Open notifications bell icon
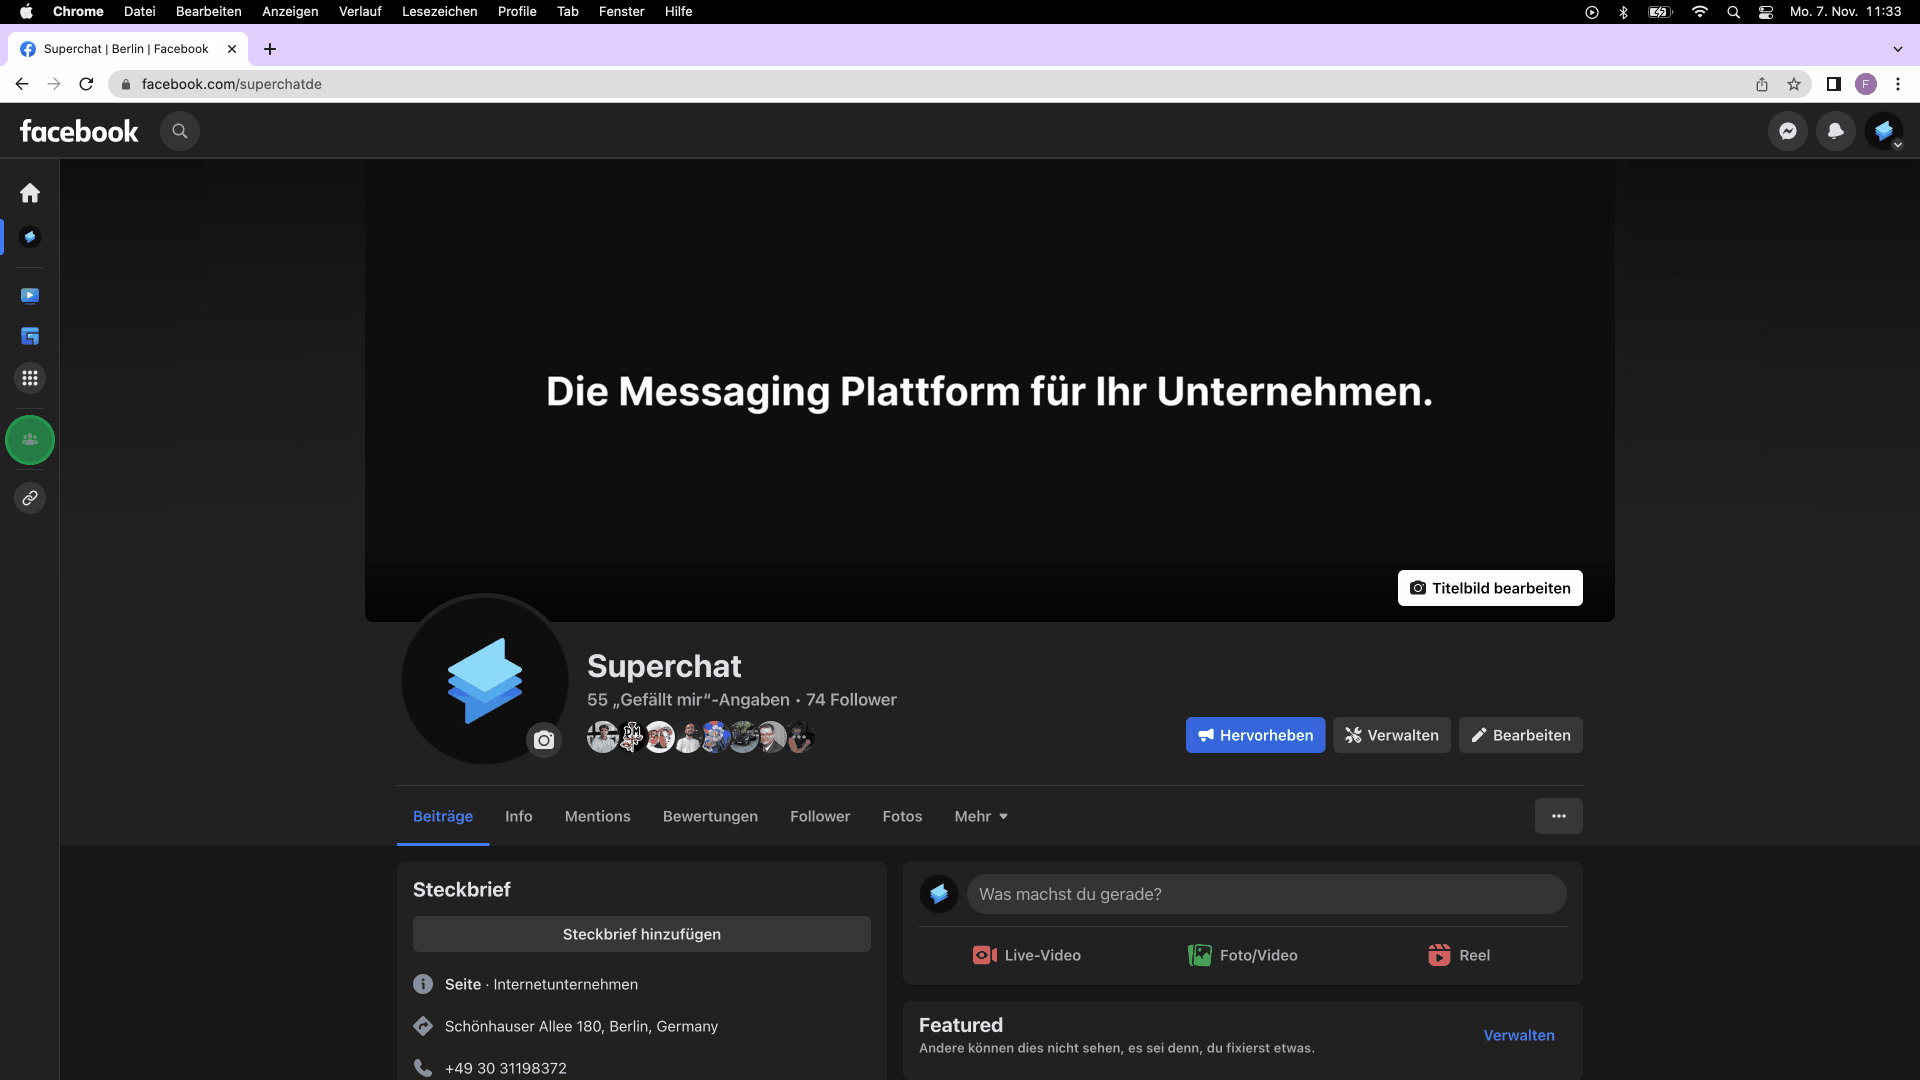 click(1835, 131)
